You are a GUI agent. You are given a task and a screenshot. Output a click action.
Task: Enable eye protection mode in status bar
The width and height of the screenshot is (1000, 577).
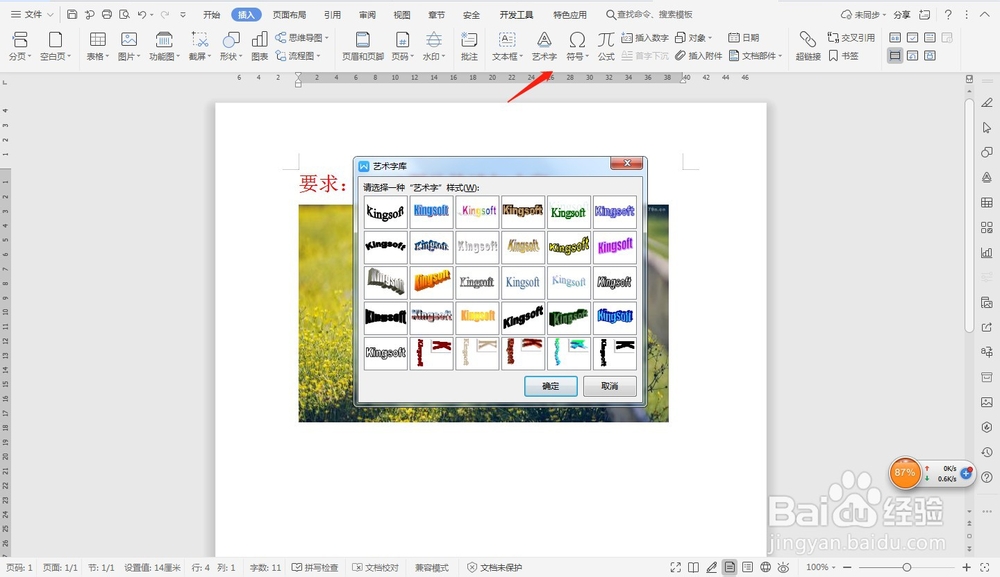pos(784,567)
